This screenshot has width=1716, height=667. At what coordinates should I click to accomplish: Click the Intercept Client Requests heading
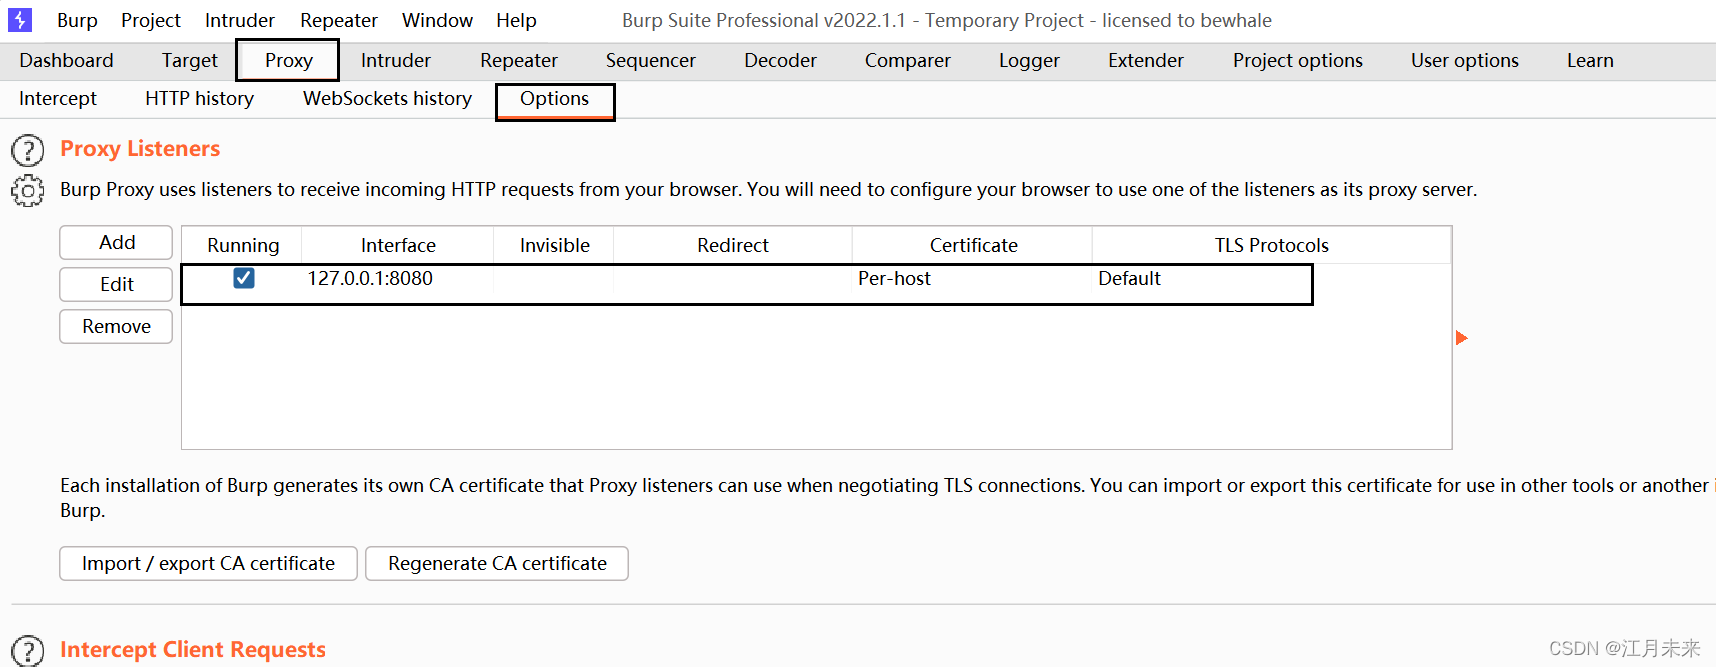tap(193, 649)
